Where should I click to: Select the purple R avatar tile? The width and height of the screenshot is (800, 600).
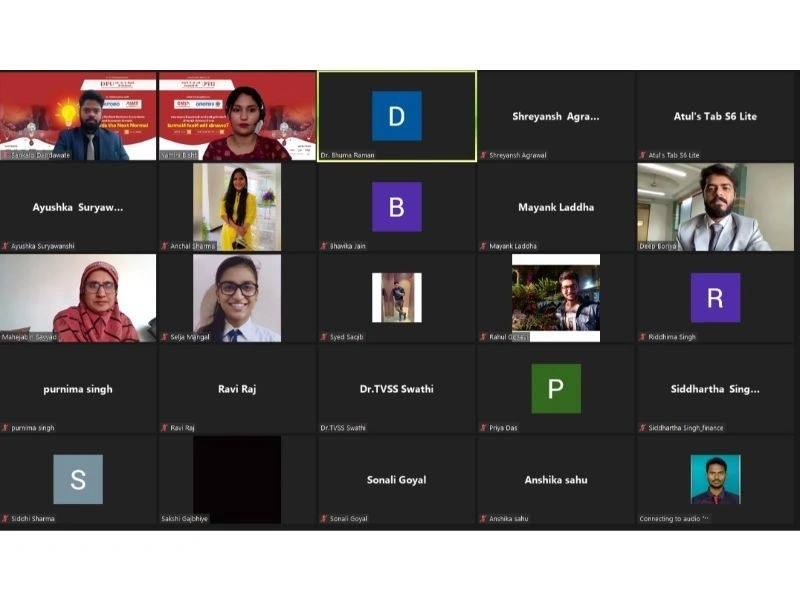[x=715, y=297]
